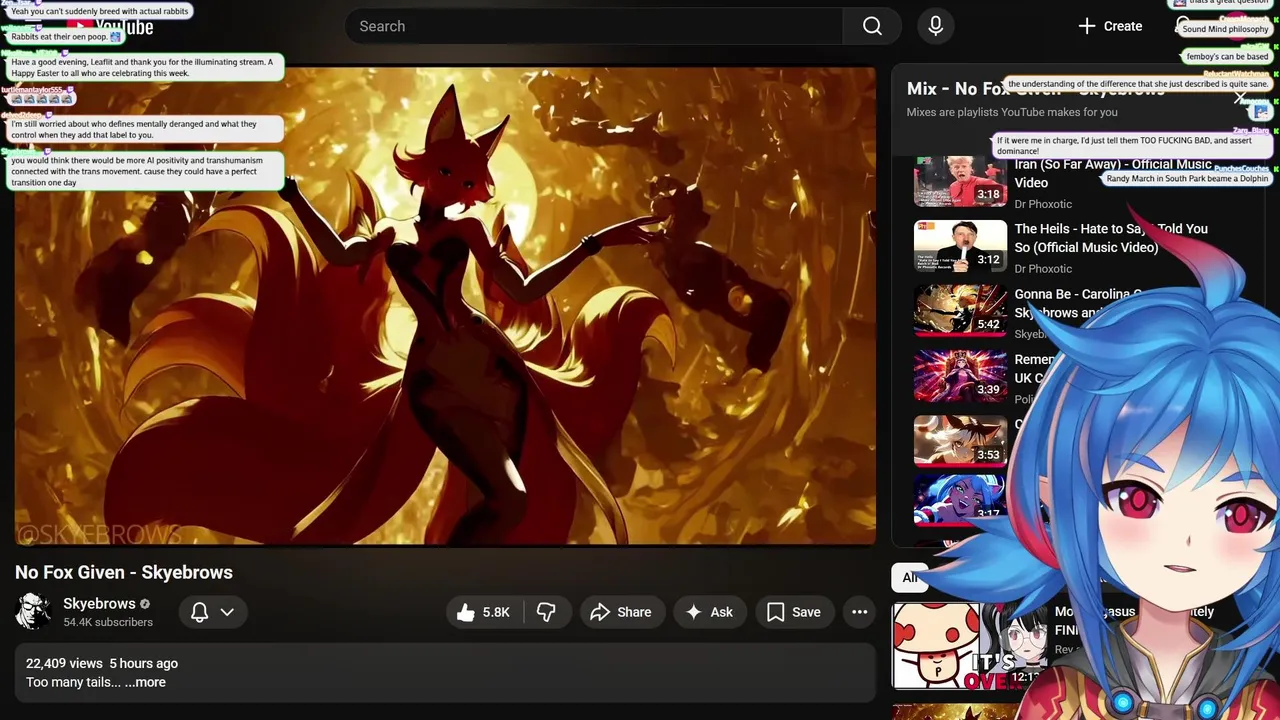This screenshot has width=1280, height=720.
Task: Like the video with thumbs up
Action: [x=484, y=612]
